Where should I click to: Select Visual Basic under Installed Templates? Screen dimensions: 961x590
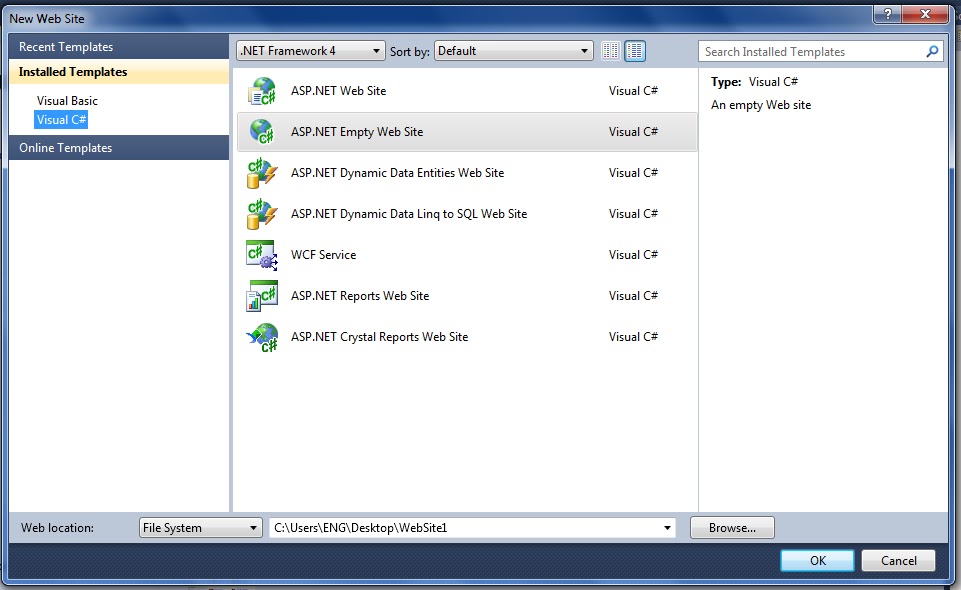click(x=67, y=100)
